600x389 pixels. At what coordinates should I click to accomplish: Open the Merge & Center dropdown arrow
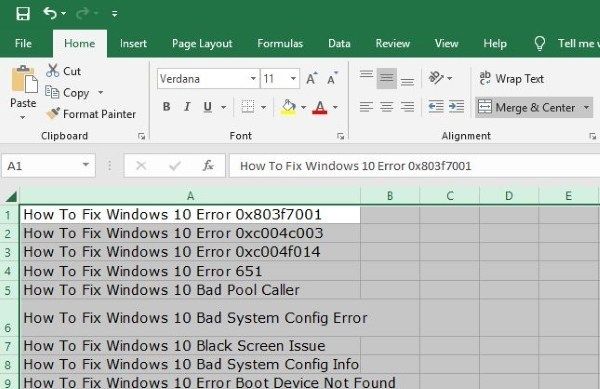point(587,107)
